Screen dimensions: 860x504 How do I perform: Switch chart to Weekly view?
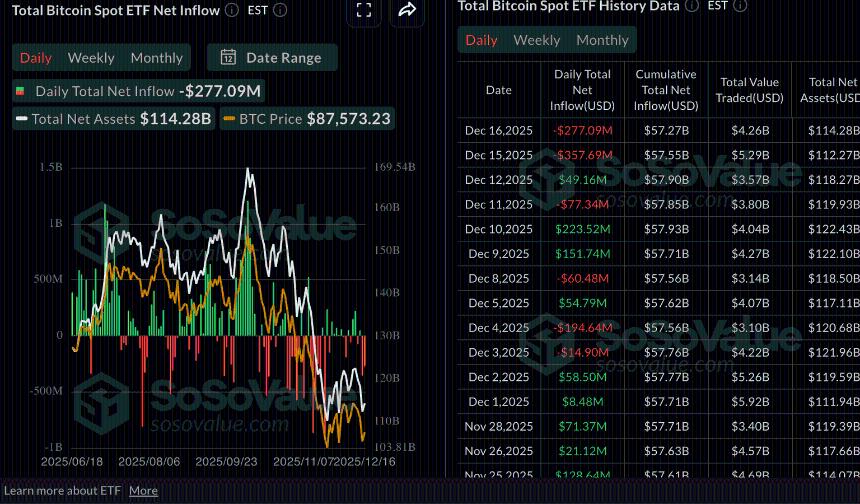[x=91, y=57]
